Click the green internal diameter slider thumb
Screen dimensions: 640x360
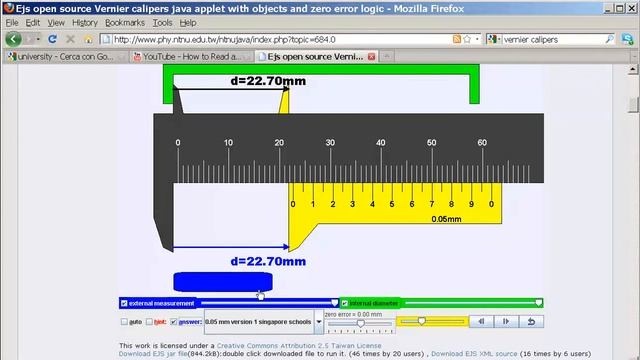click(x=539, y=303)
